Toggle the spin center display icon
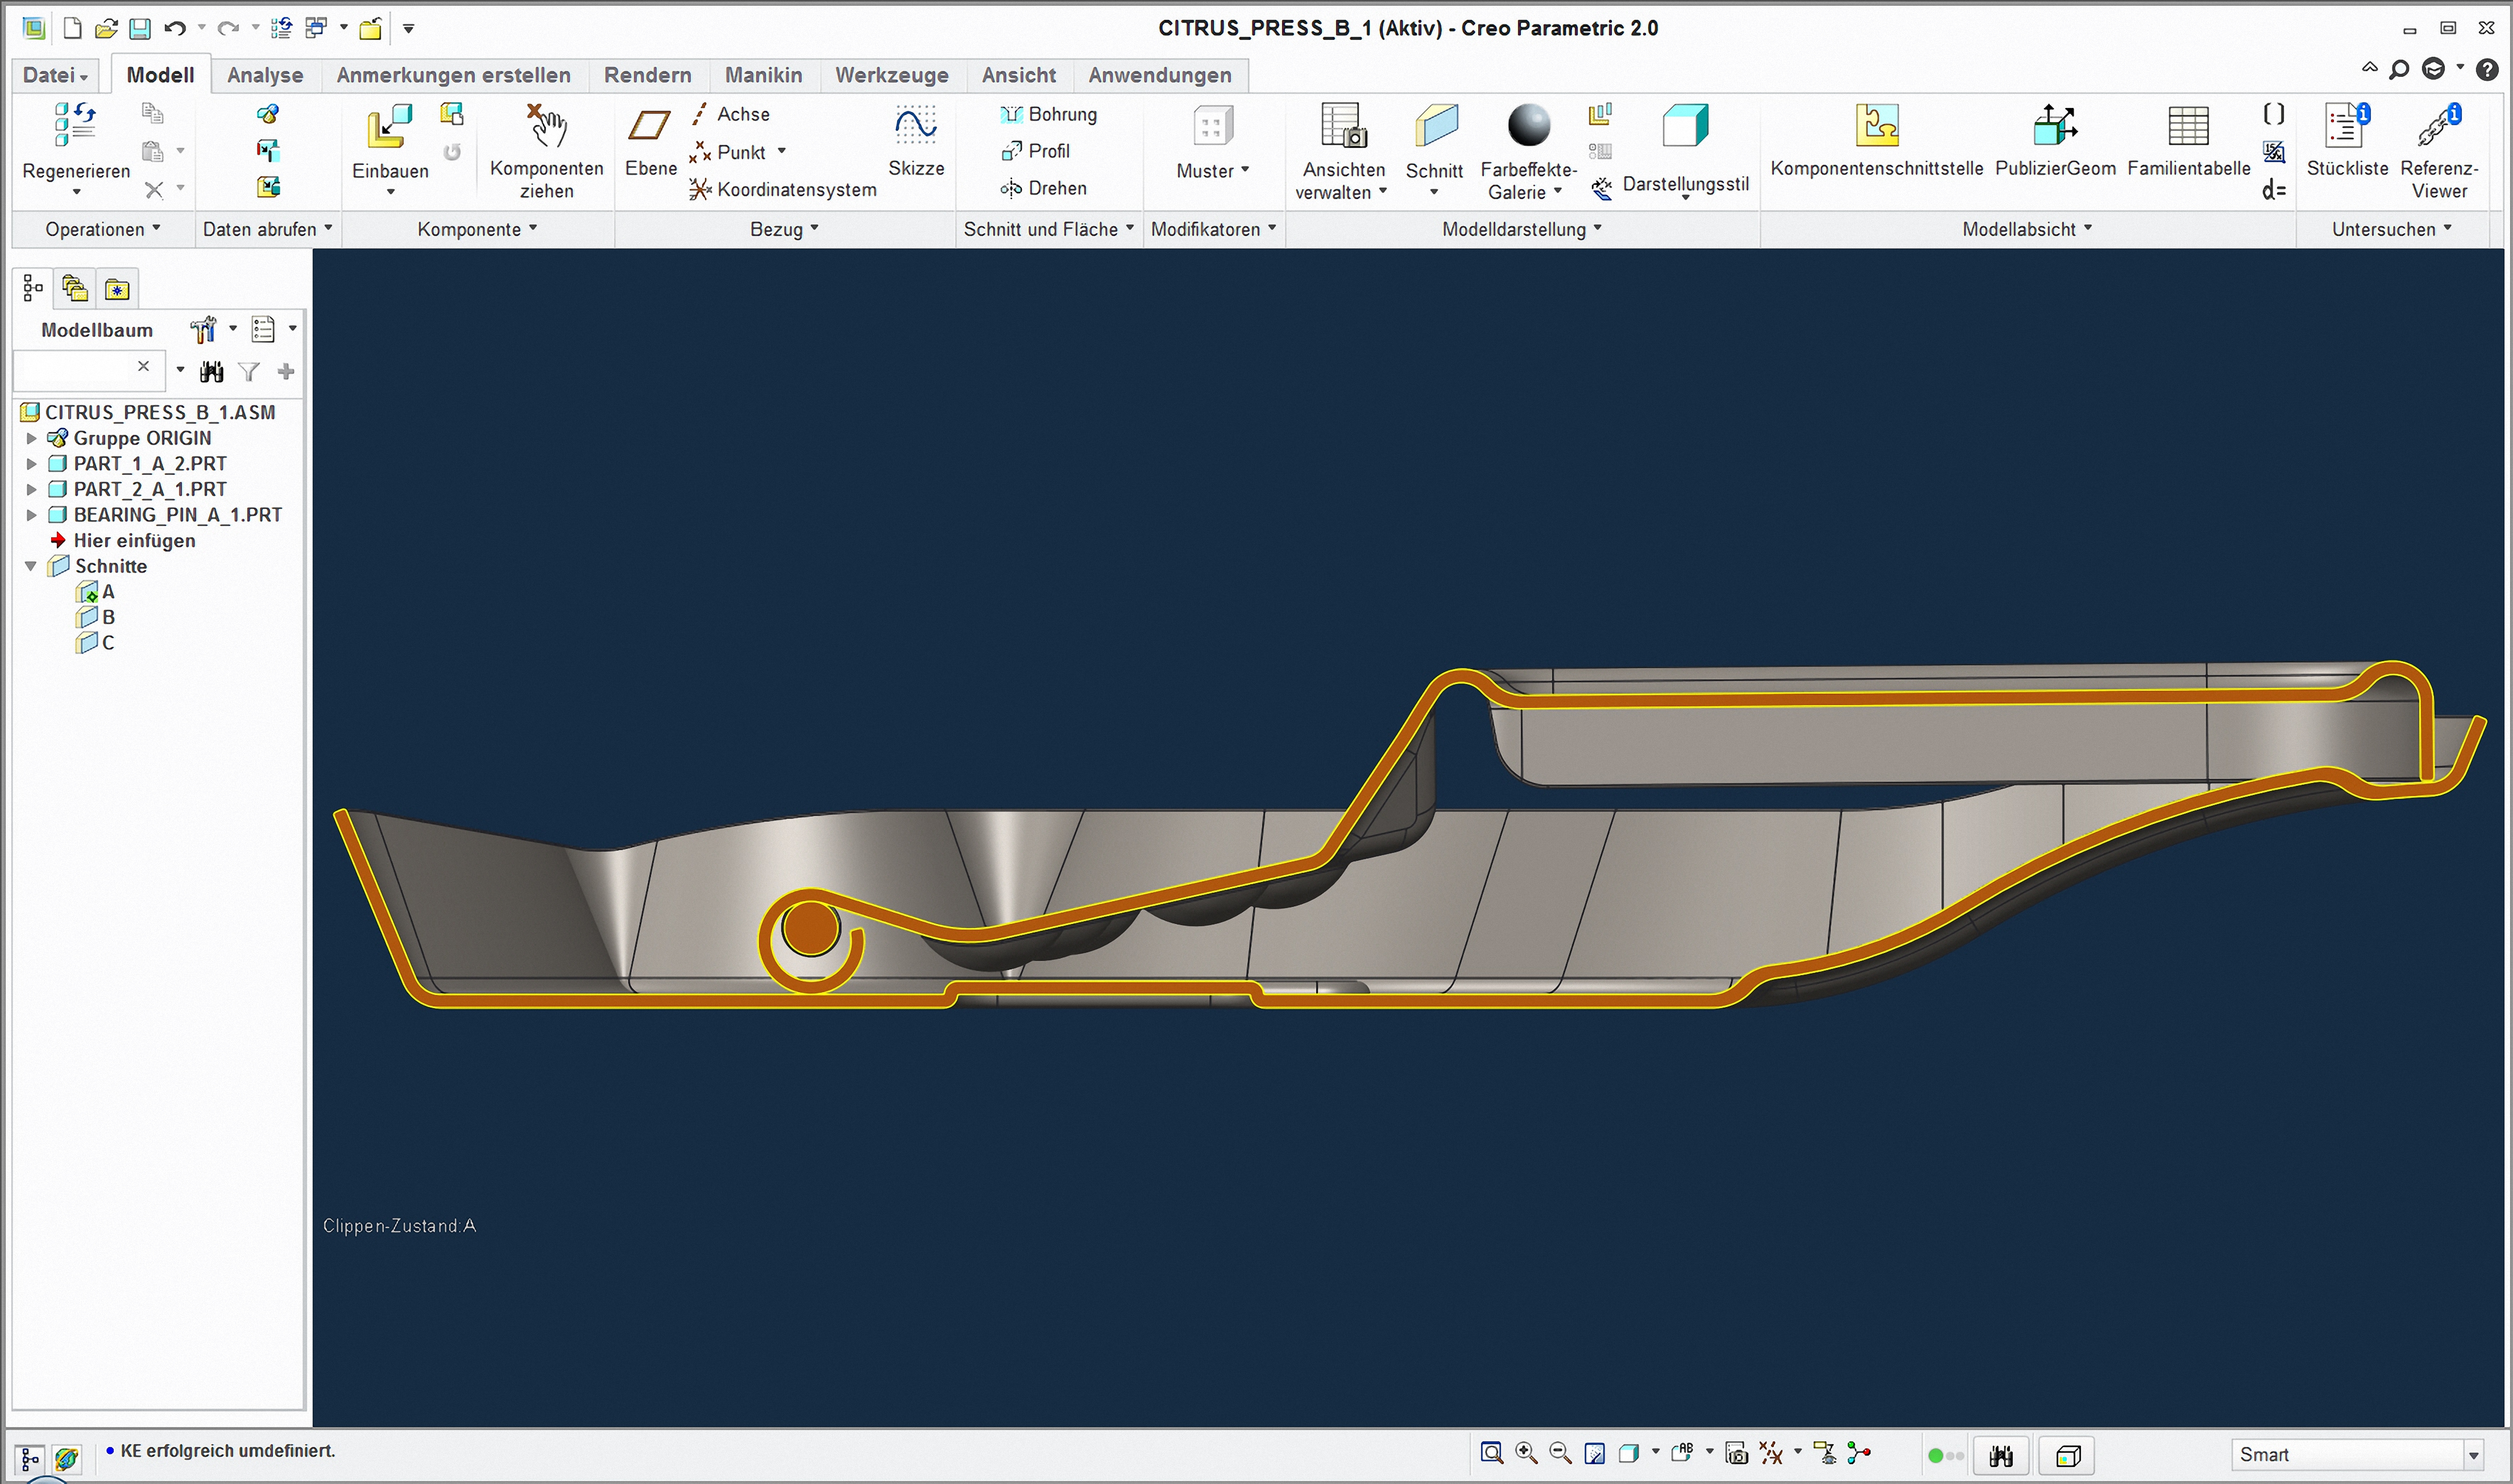Viewport: 2513px width, 1484px height. click(x=1859, y=1453)
